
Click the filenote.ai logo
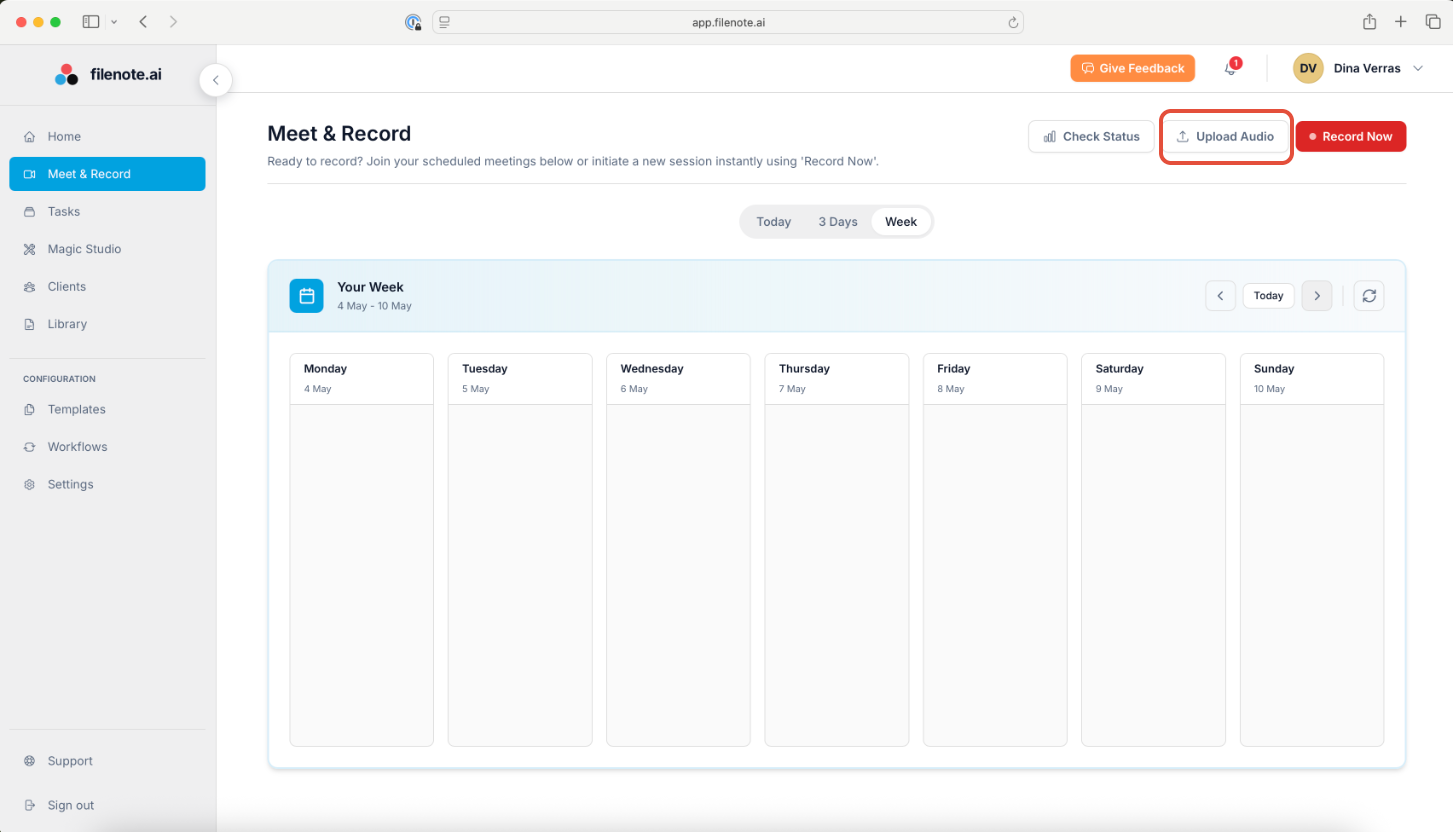coord(108,74)
